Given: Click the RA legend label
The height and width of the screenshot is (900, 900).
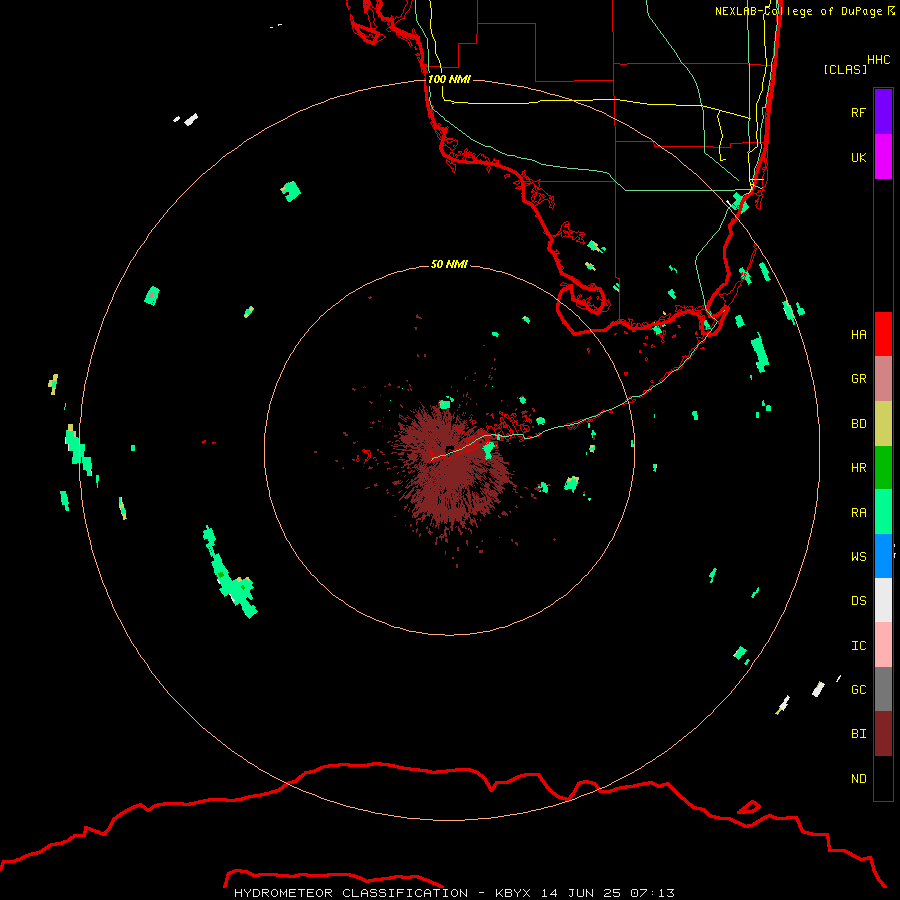Looking at the screenshot, I should [x=858, y=513].
